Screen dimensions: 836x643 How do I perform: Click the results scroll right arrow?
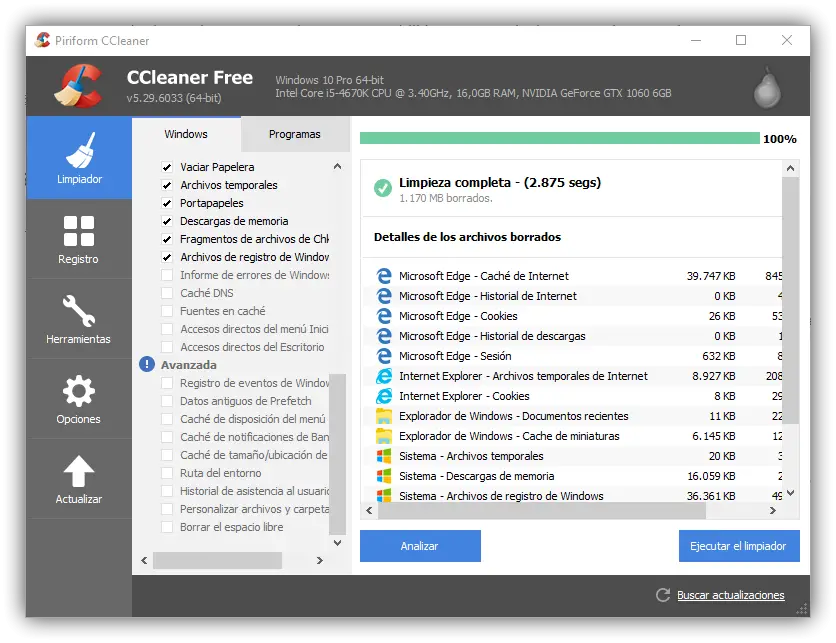(x=773, y=510)
